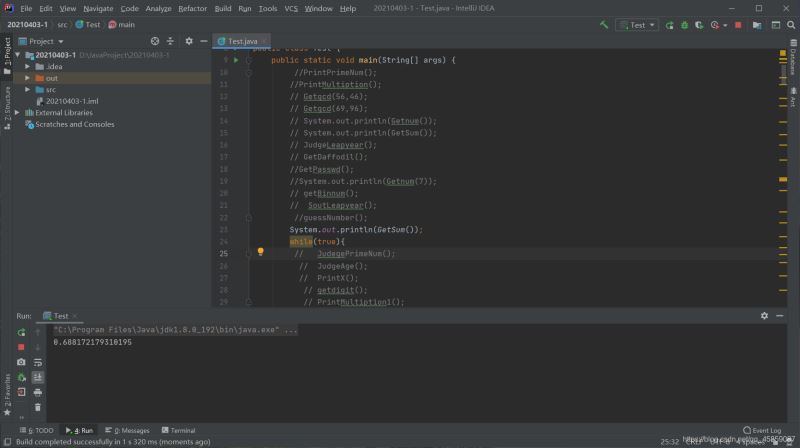Toggle scroll to end in Run console
The image size is (800, 448).
38,377
